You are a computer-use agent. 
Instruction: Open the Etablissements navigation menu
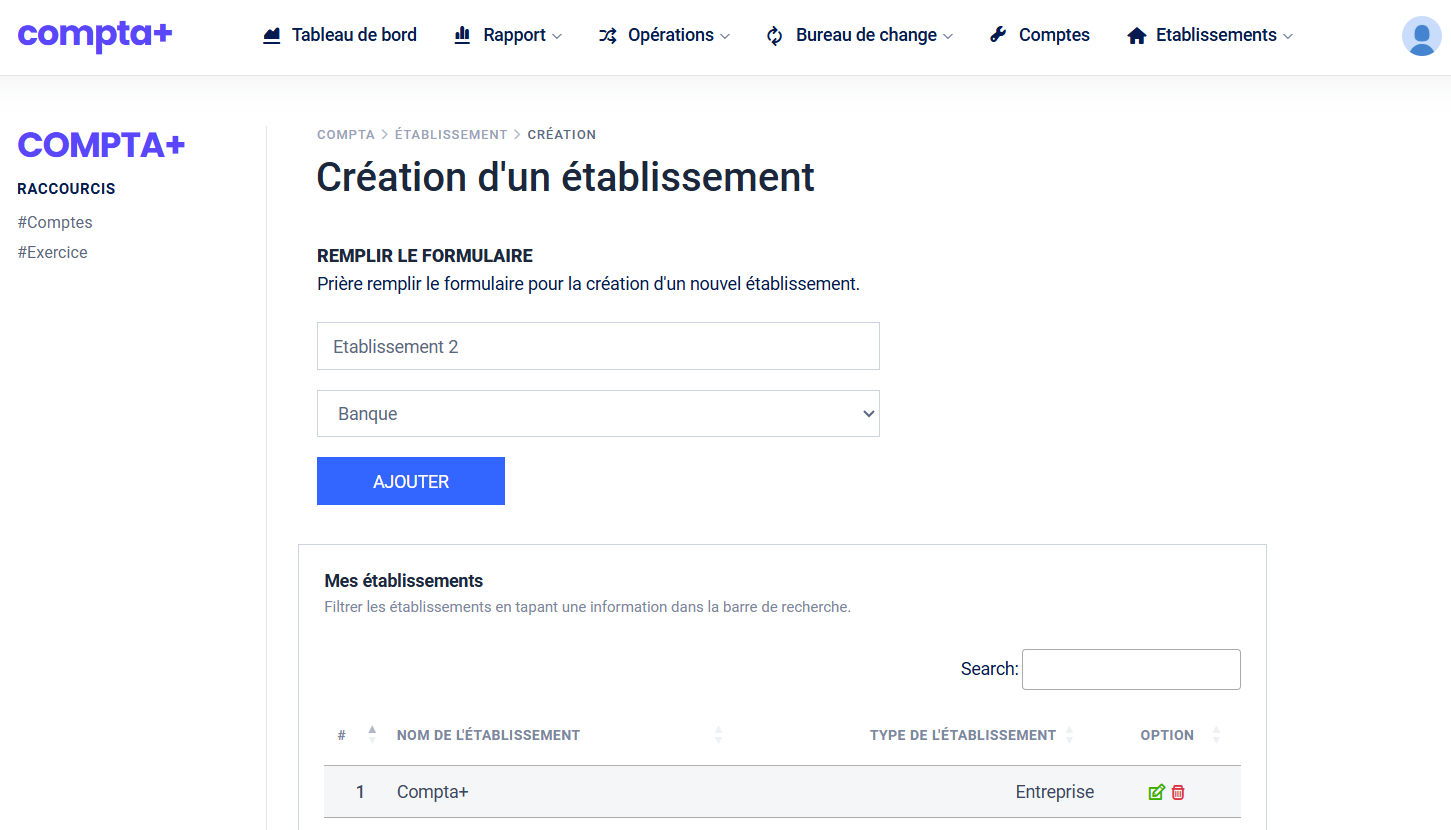[1218, 34]
